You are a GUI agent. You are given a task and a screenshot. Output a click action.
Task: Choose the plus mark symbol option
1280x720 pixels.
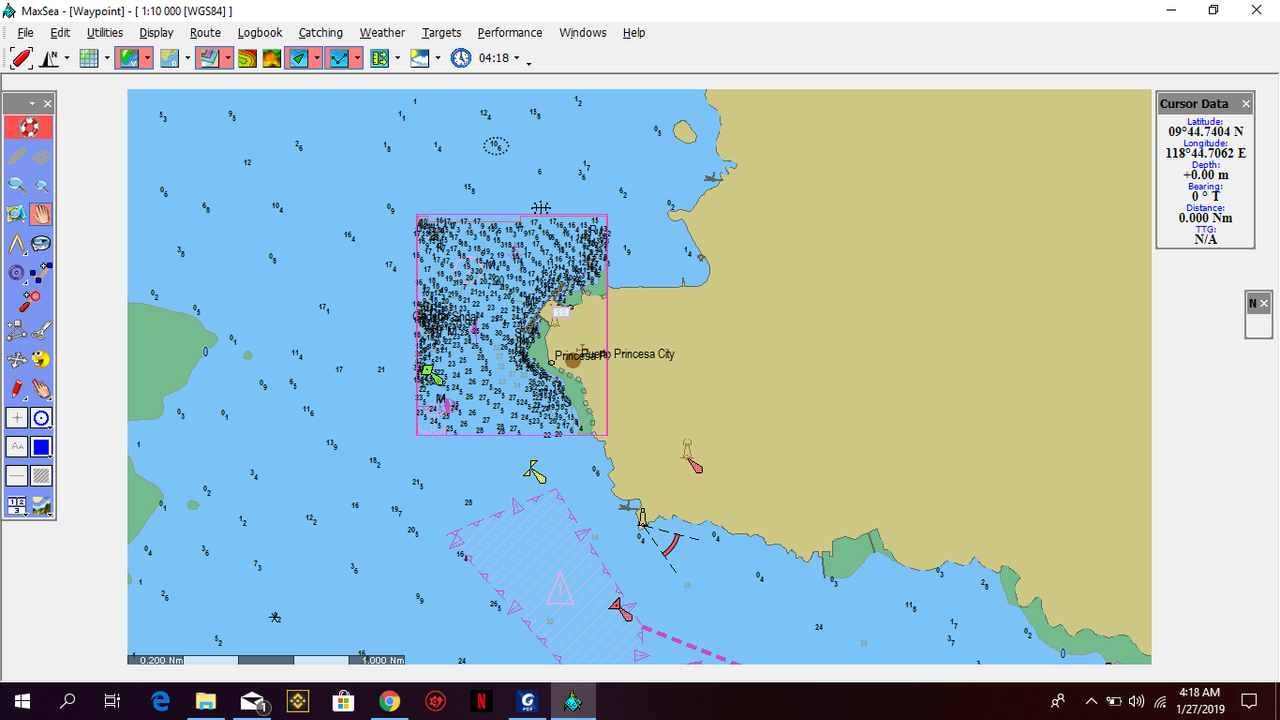click(17, 418)
